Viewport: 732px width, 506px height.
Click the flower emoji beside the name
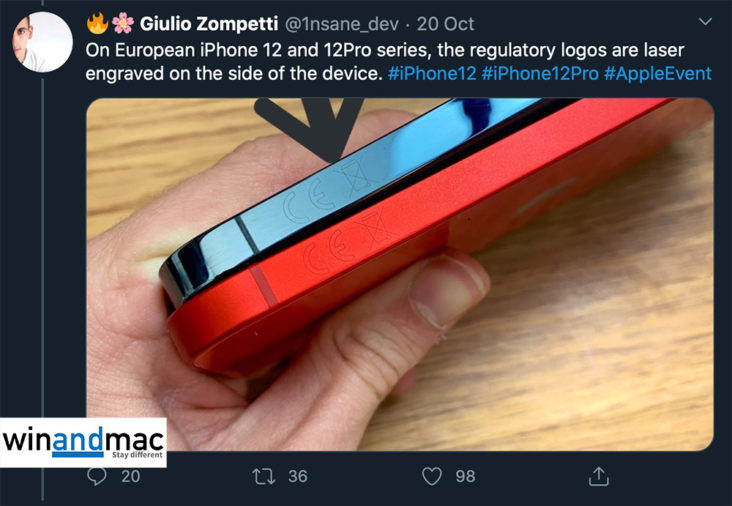coord(123,23)
